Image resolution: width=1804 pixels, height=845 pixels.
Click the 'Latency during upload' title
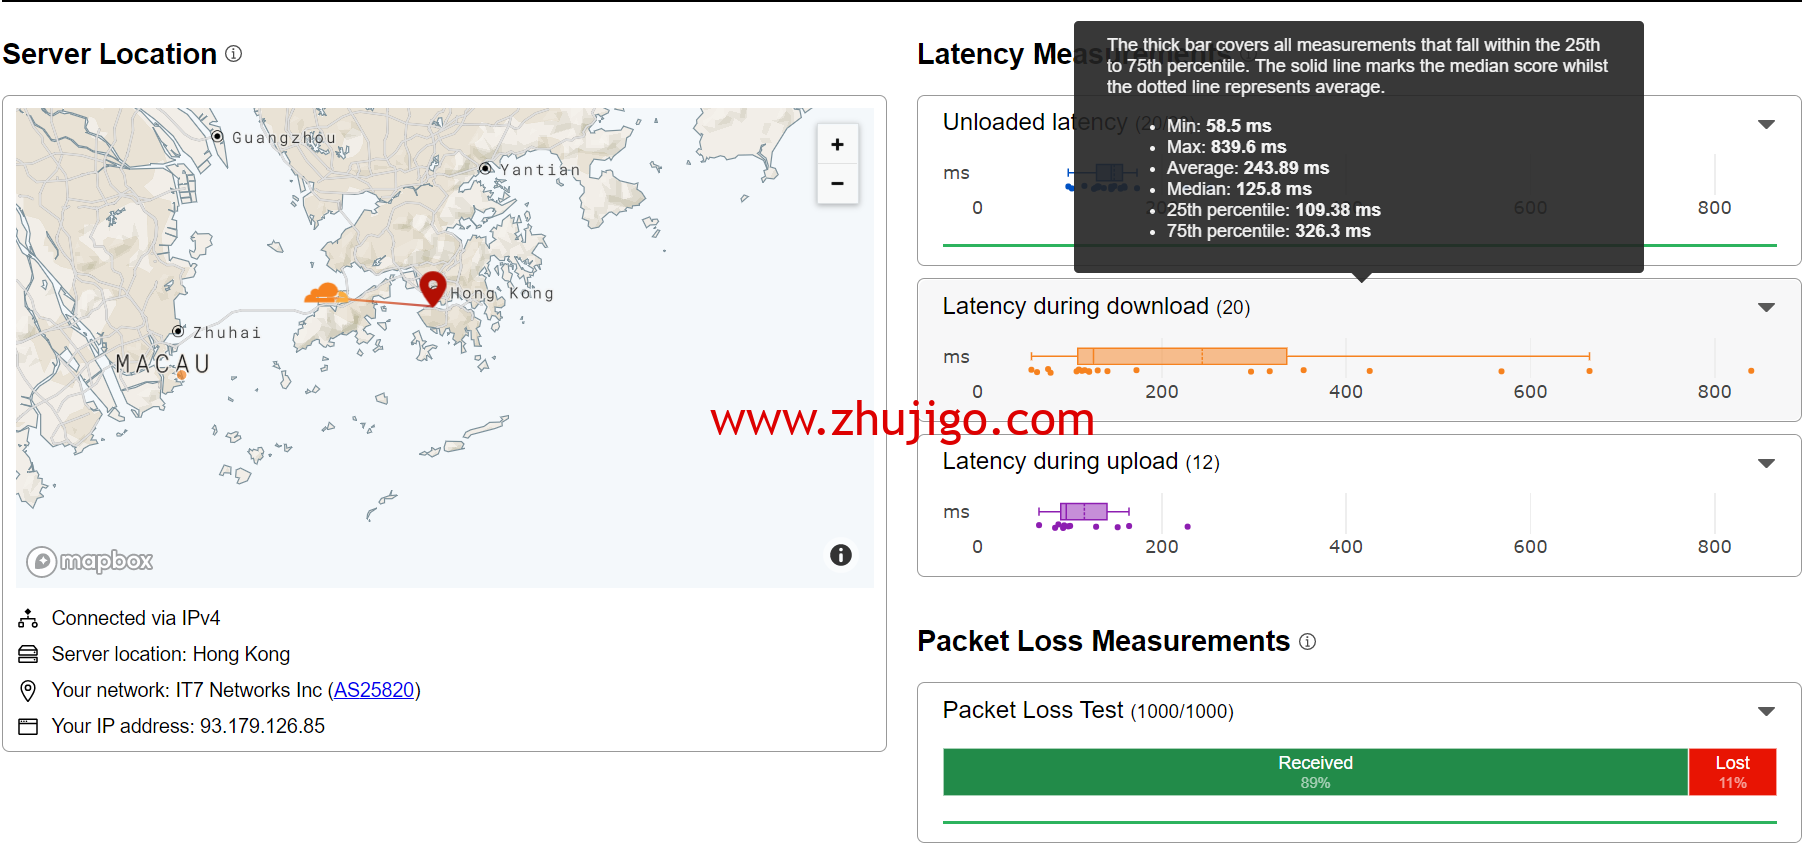tap(1060, 462)
